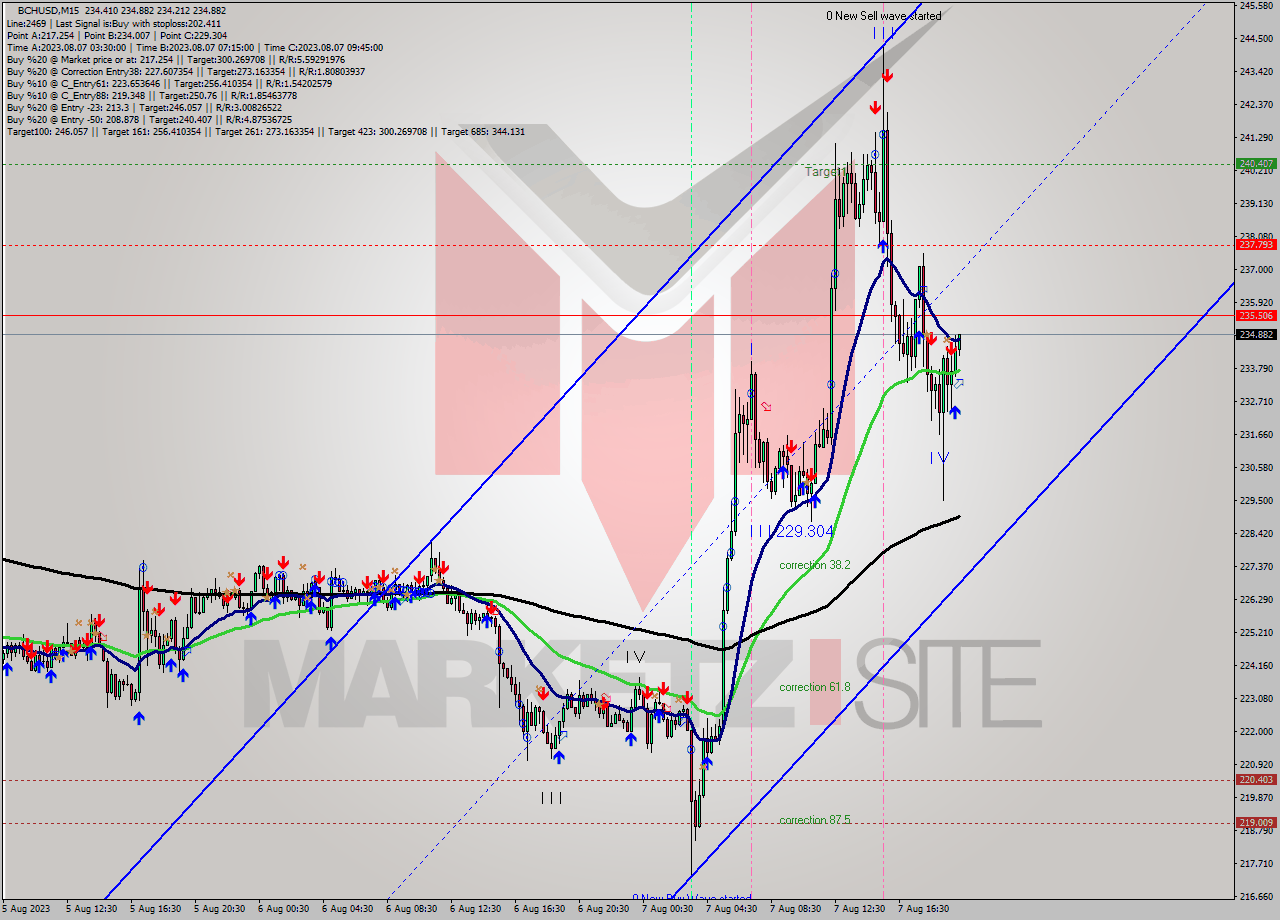
Task: Click the 'correction 87.5' level label
Action: point(815,820)
